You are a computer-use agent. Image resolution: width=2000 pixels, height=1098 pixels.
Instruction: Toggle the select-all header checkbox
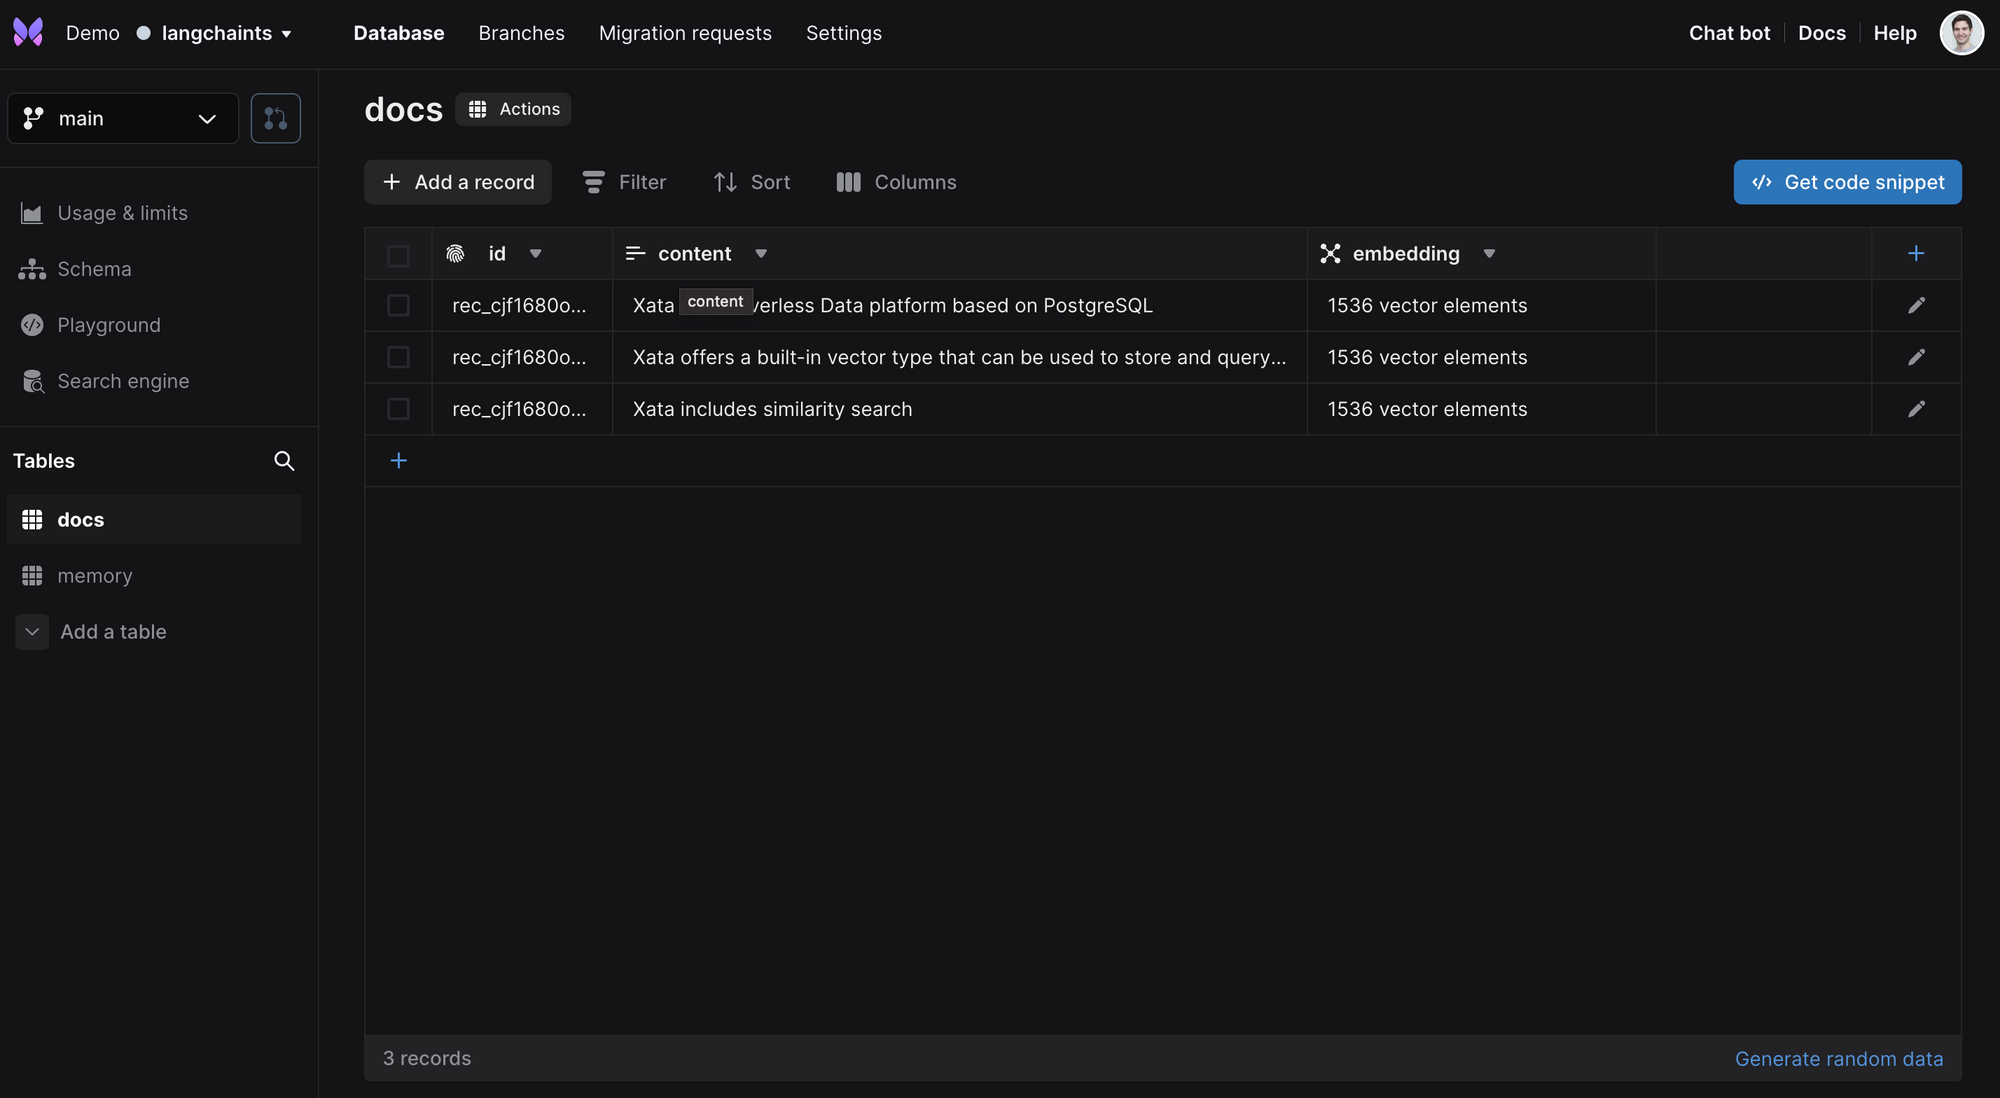click(x=398, y=256)
